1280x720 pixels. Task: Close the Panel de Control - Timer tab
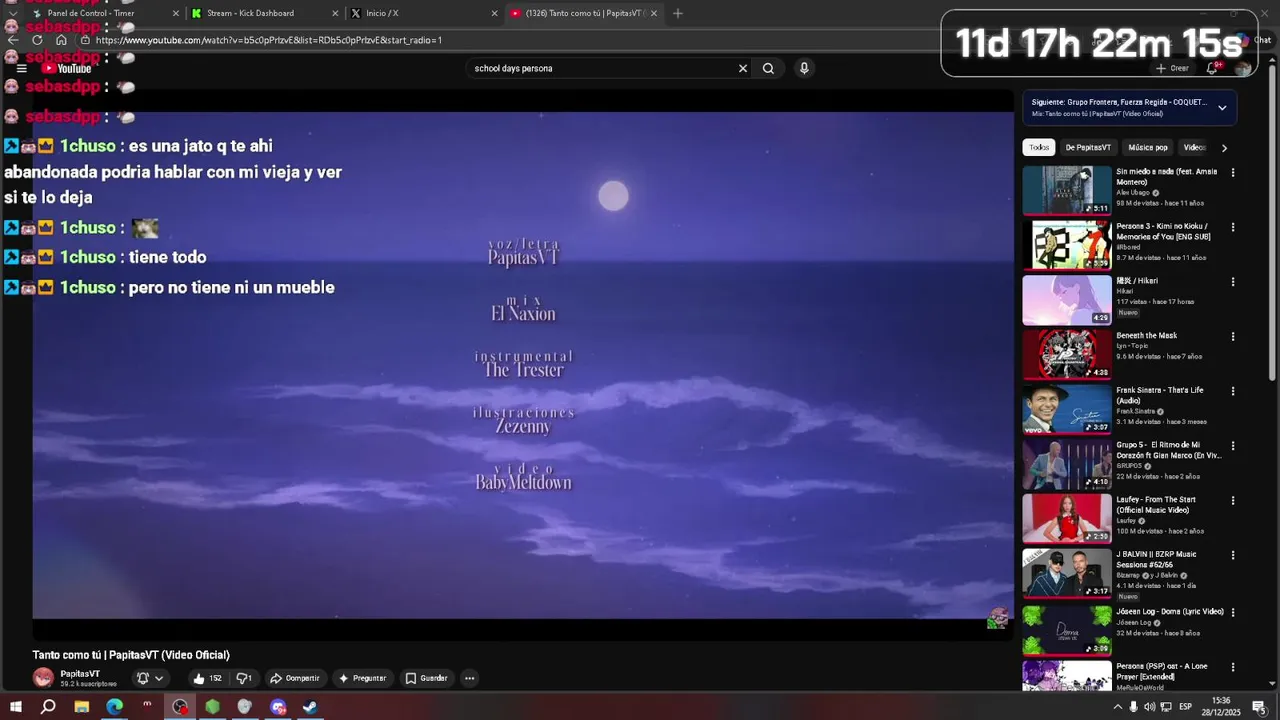(x=176, y=13)
